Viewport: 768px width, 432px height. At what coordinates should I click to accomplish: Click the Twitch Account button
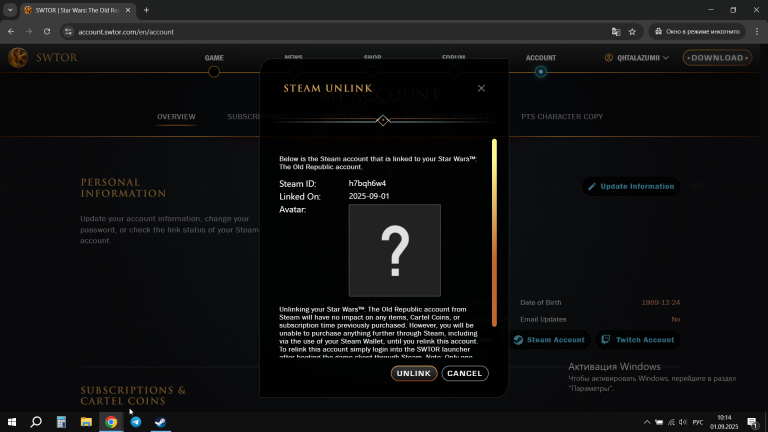tap(638, 339)
